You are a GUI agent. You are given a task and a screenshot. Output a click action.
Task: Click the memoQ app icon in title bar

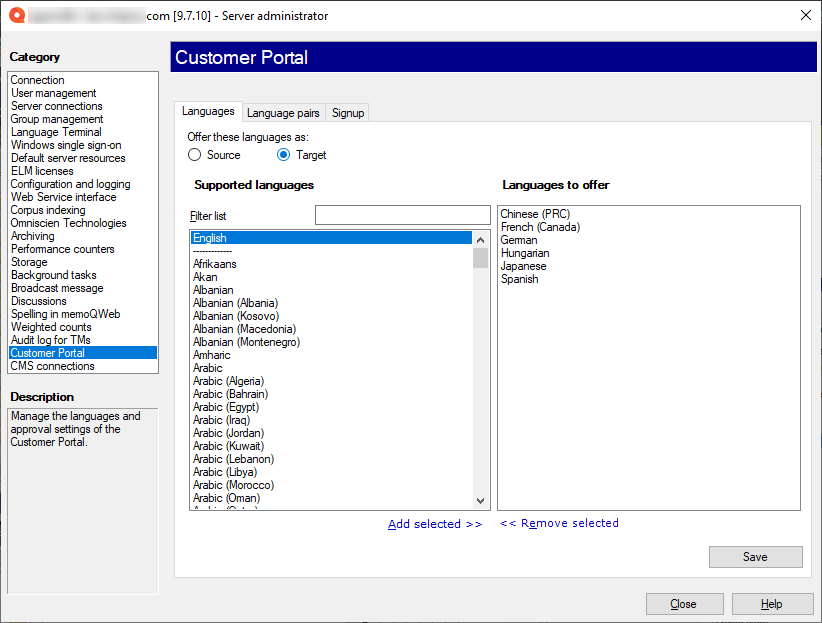(15, 15)
